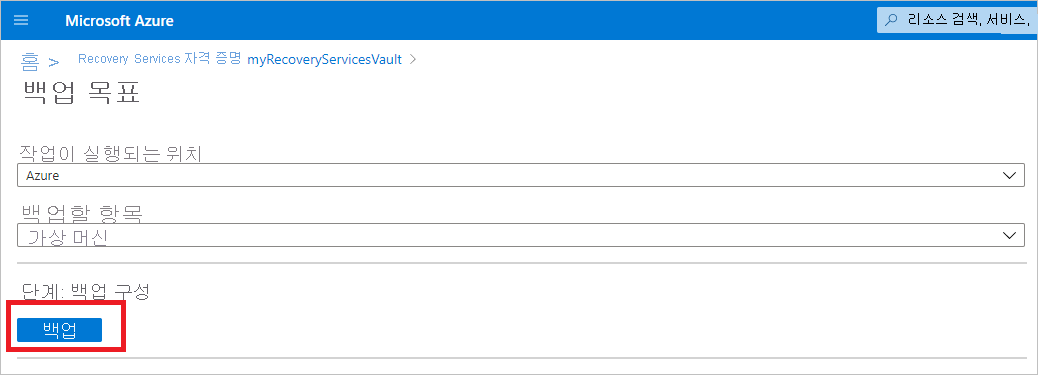The image size is (1038, 375).
Task: Click chevron after myRecoveryServicesVault breadcrumb
Action: [x=413, y=59]
